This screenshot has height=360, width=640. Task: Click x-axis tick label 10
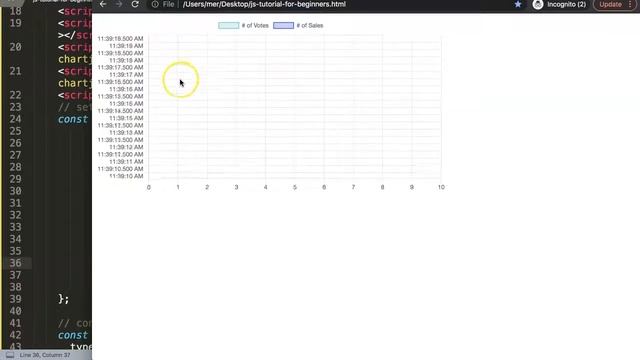[x=441, y=187]
